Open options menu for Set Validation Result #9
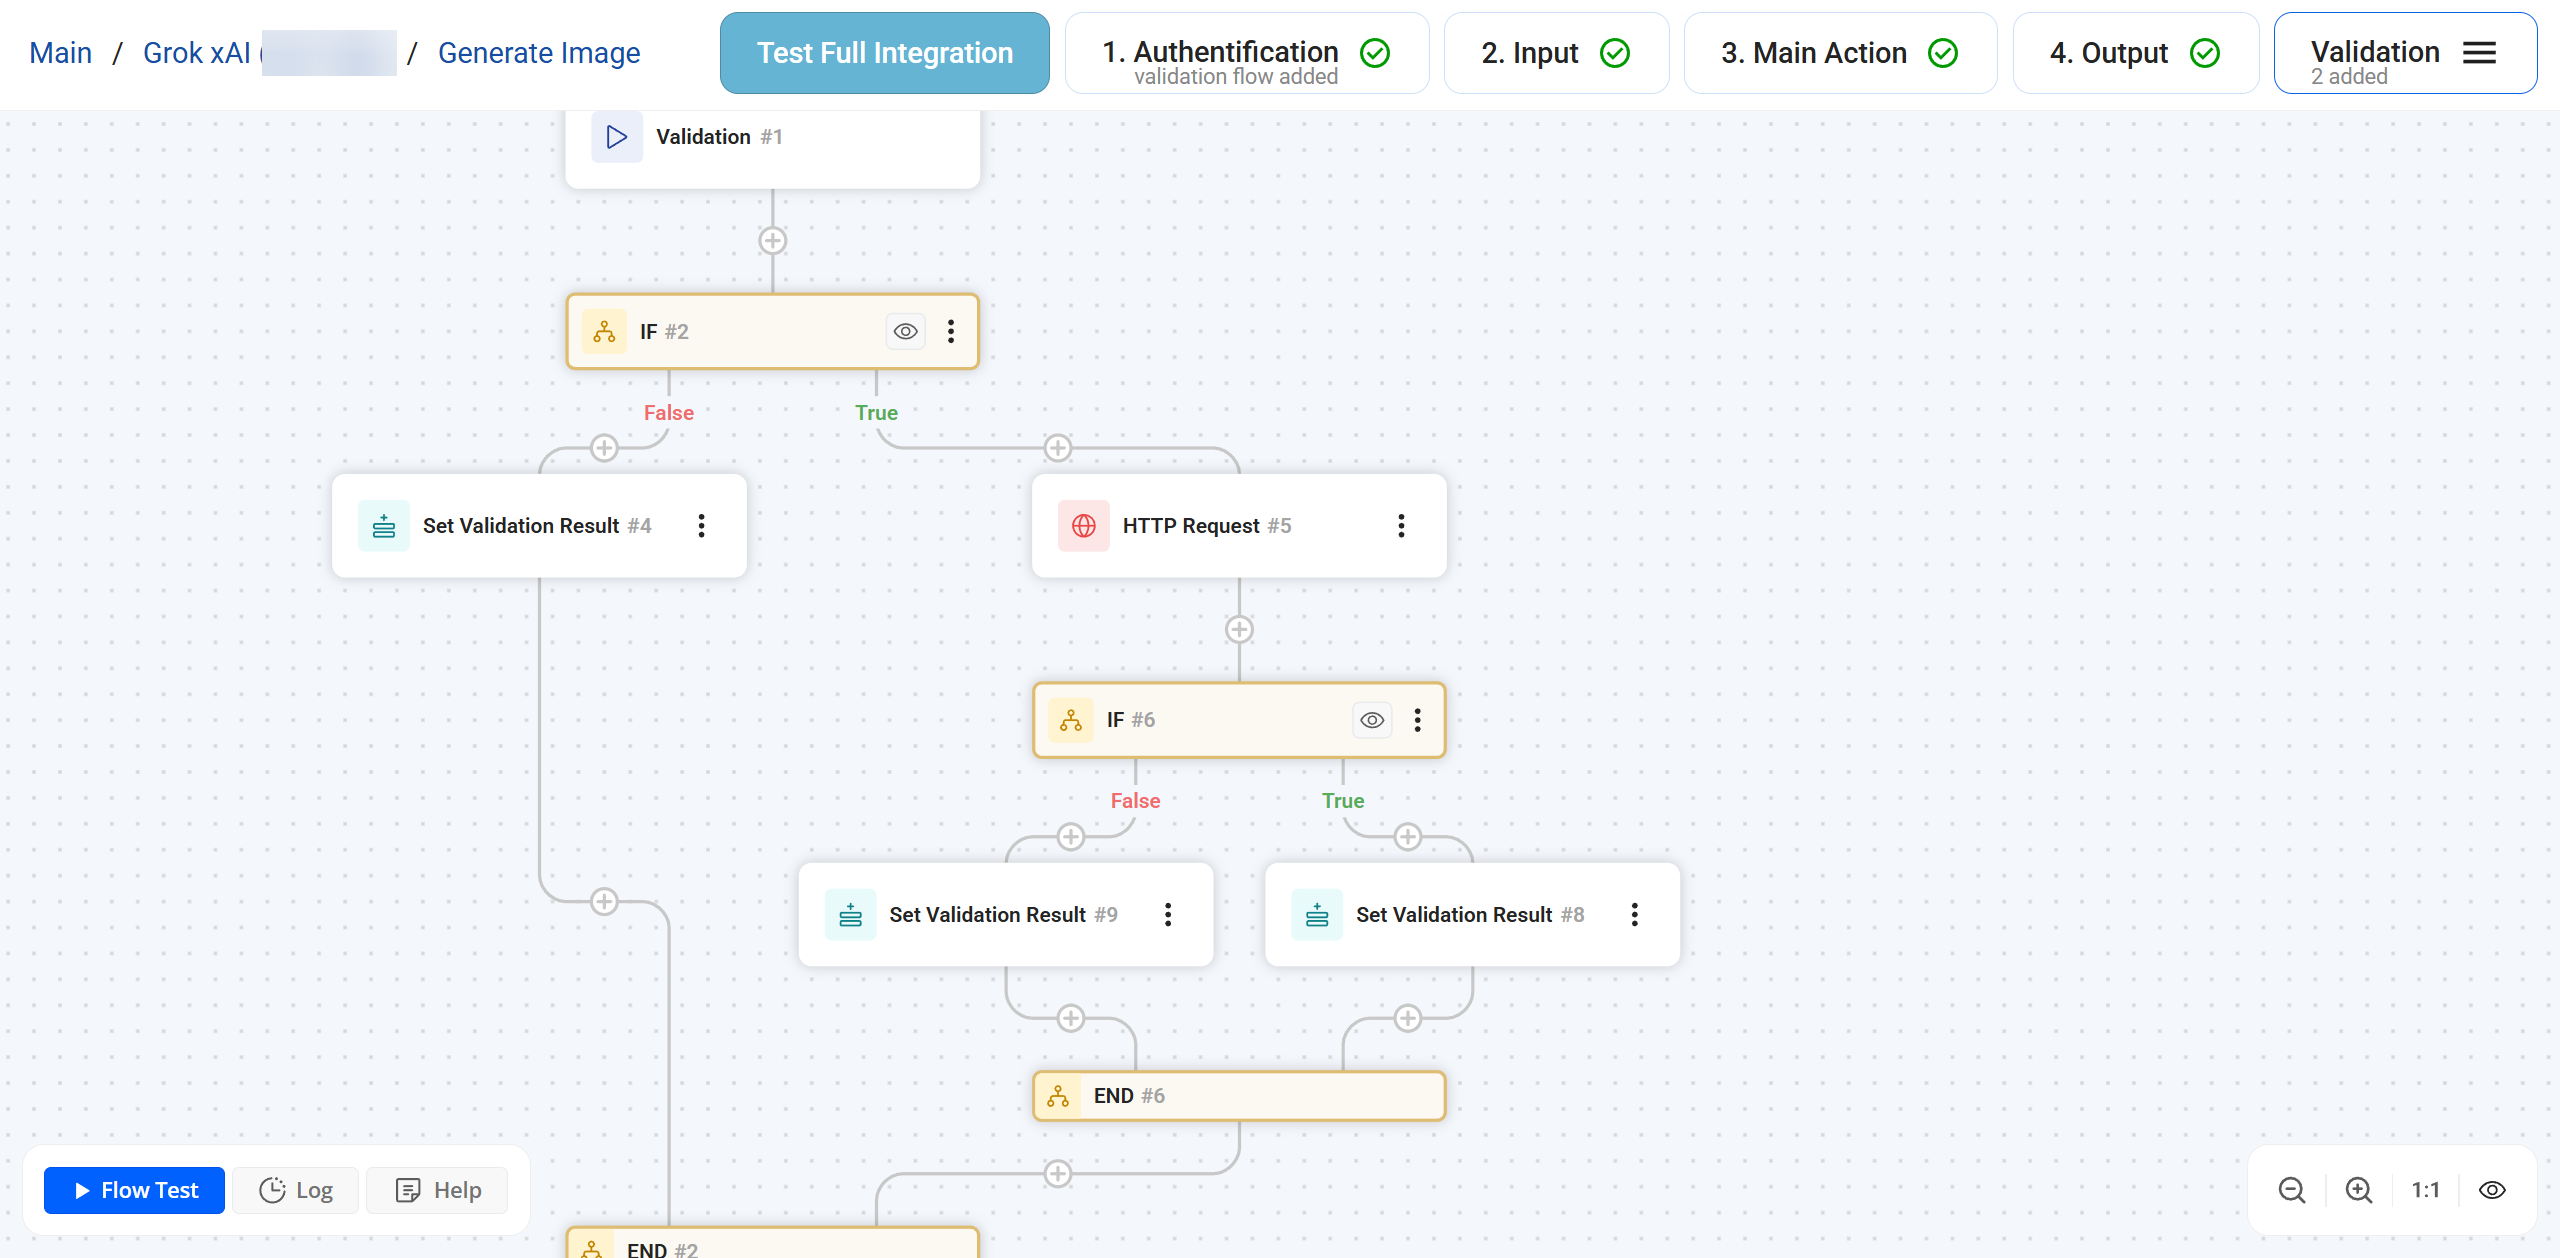The width and height of the screenshot is (2560, 1258). click(1167, 913)
